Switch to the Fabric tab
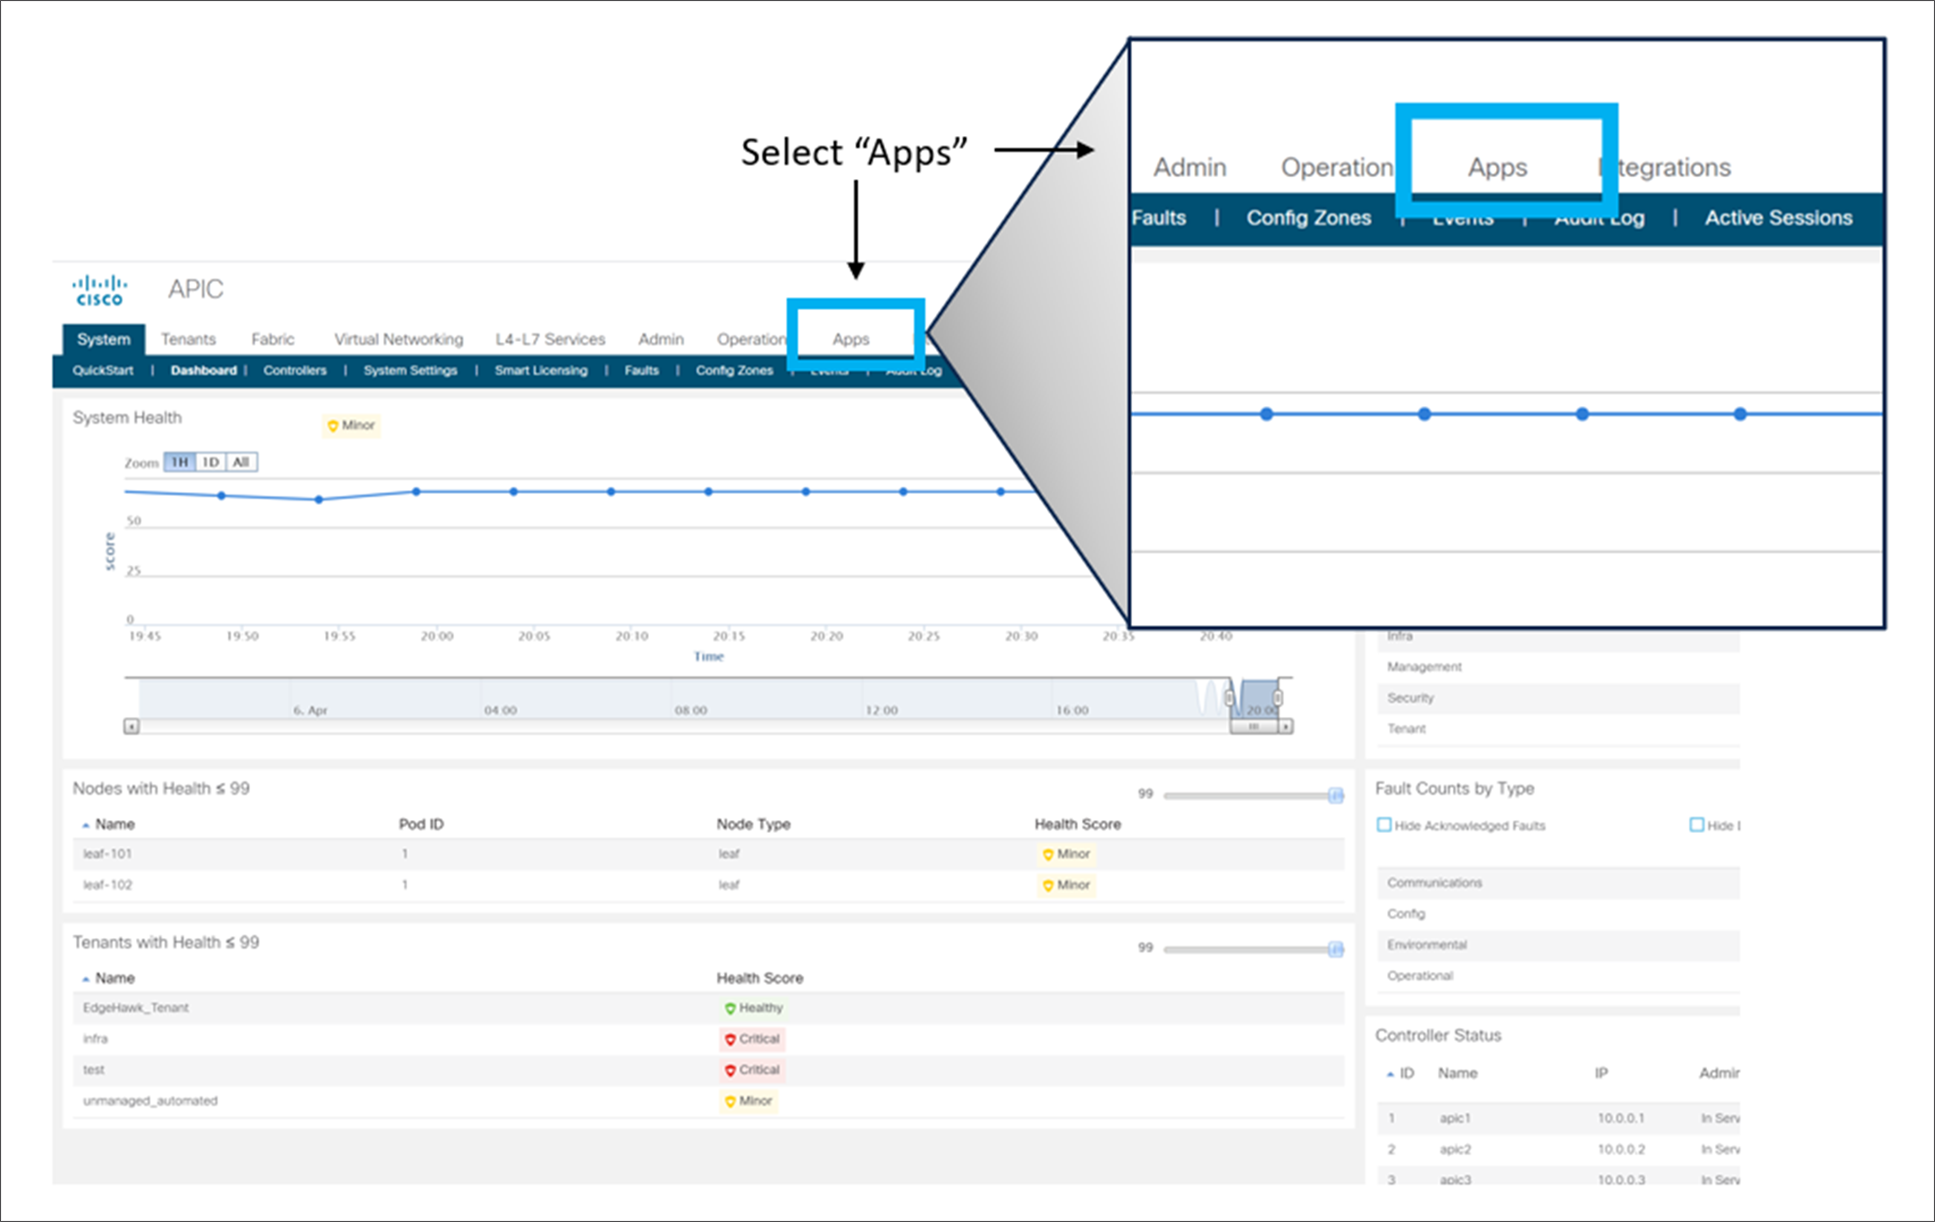Image resolution: width=1935 pixels, height=1222 pixels. point(273,339)
